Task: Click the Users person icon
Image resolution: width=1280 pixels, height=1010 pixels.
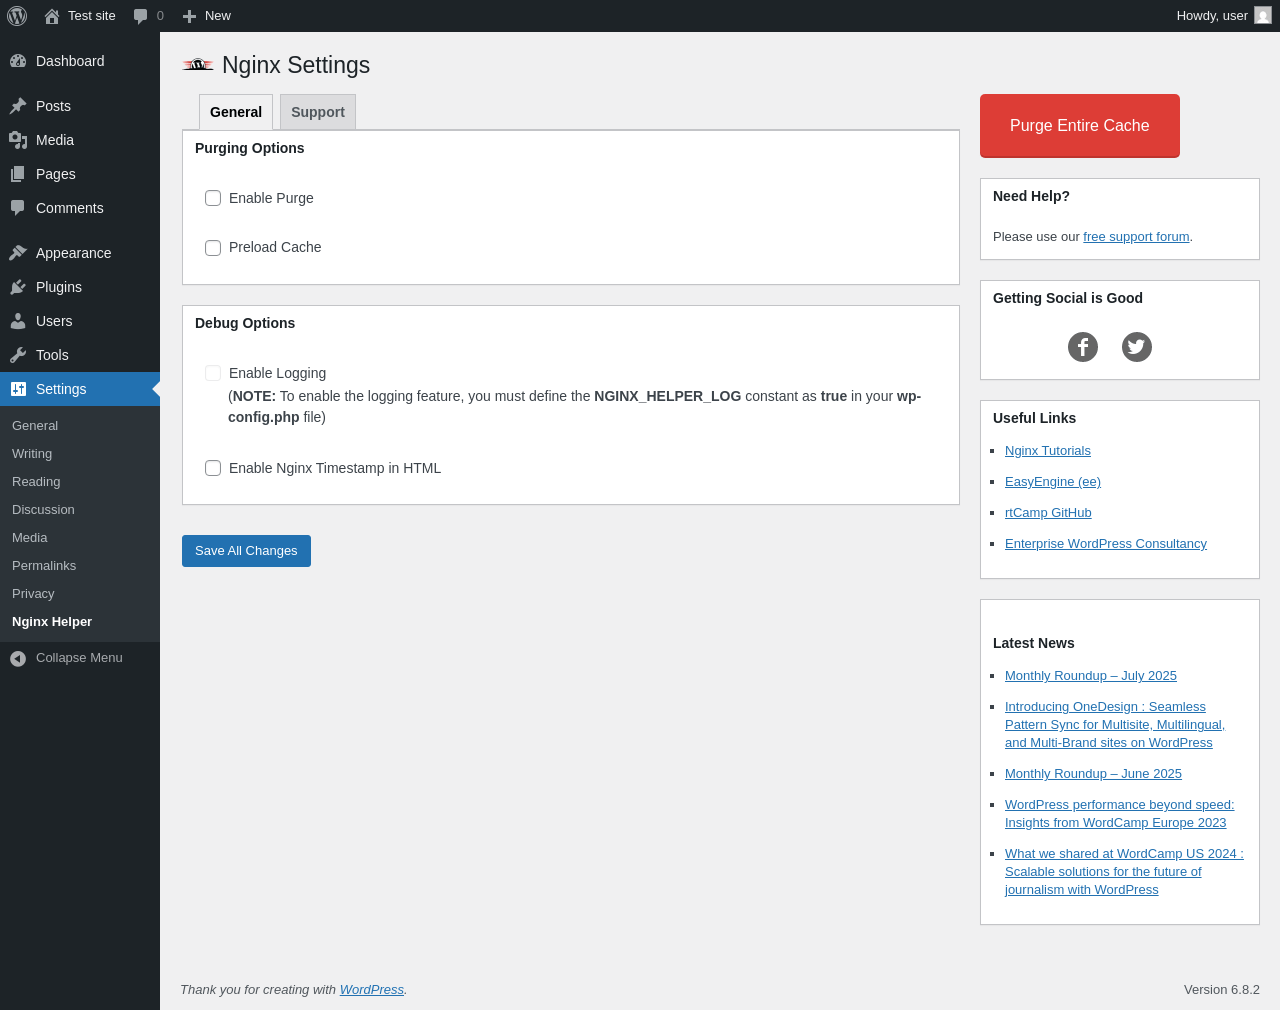Action: point(18,321)
